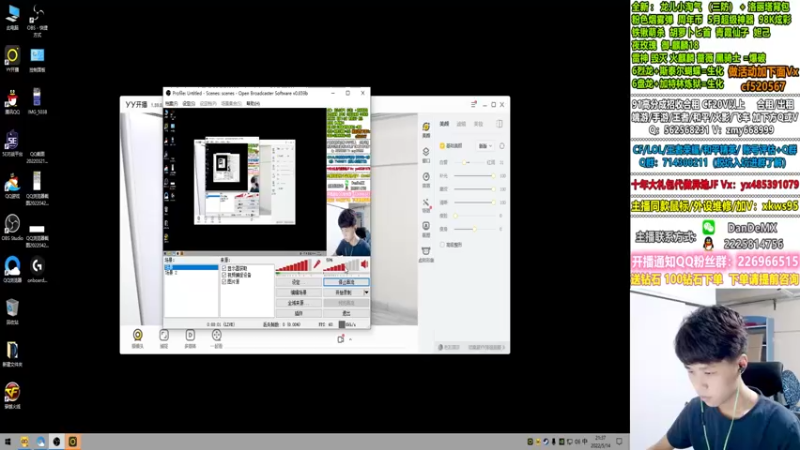
Task: Expand the arrow beside YY bottom share icon
Action: [x=351, y=339]
